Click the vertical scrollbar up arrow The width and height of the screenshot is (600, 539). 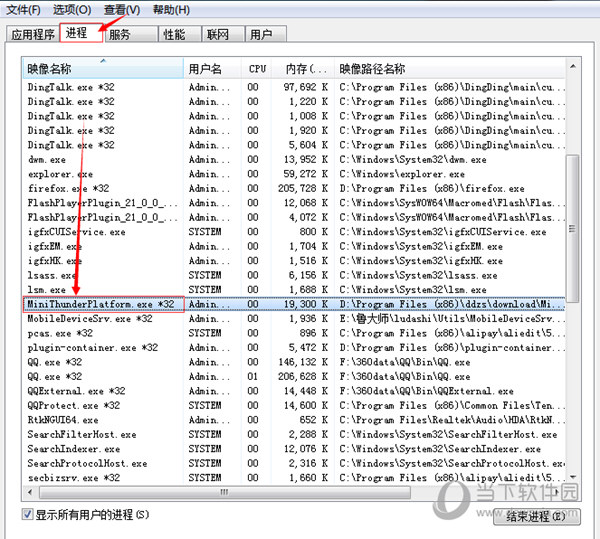[573, 67]
